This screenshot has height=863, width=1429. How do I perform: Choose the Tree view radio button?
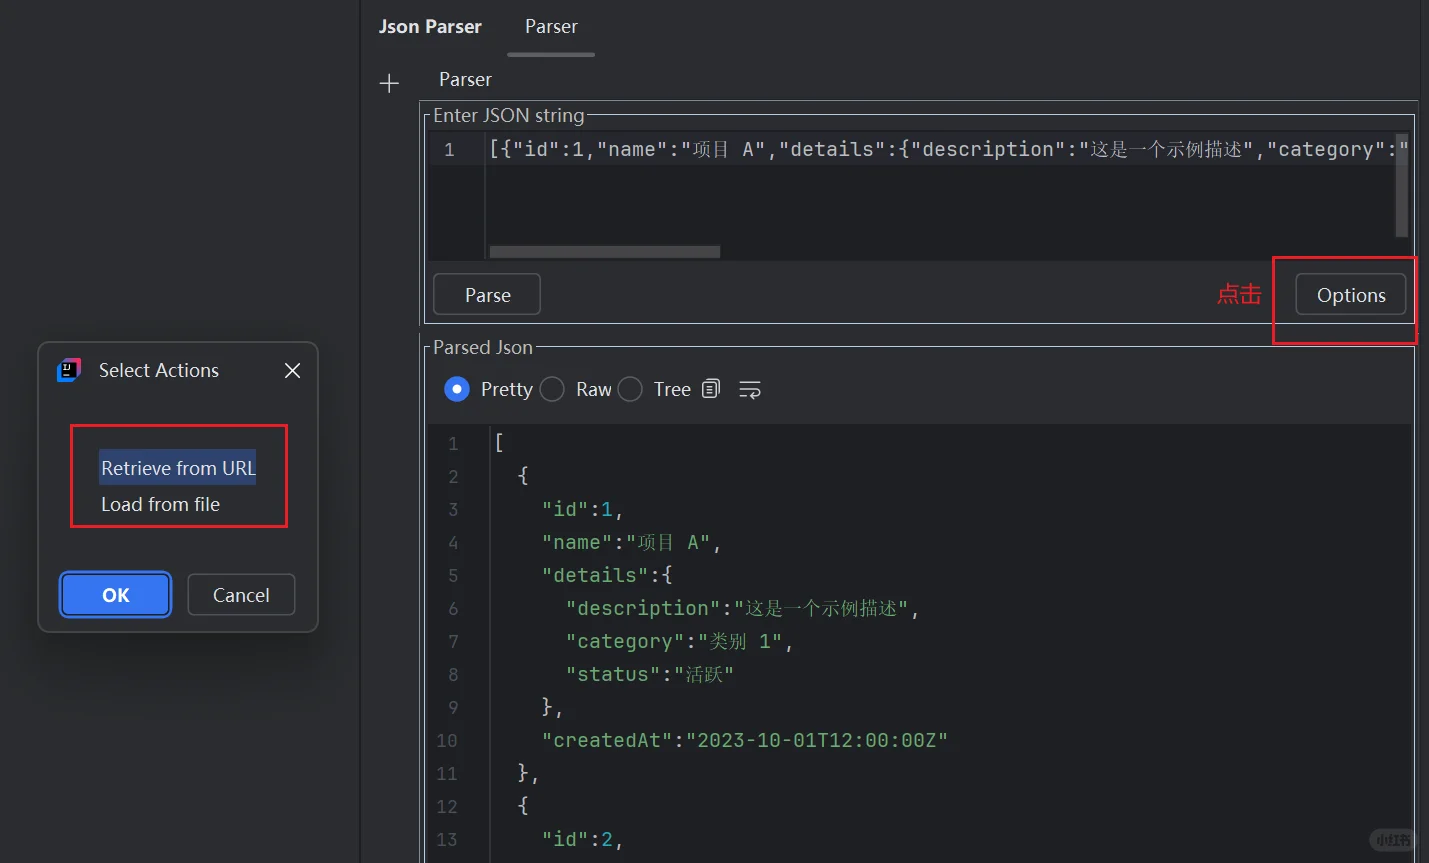pyautogui.click(x=630, y=389)
